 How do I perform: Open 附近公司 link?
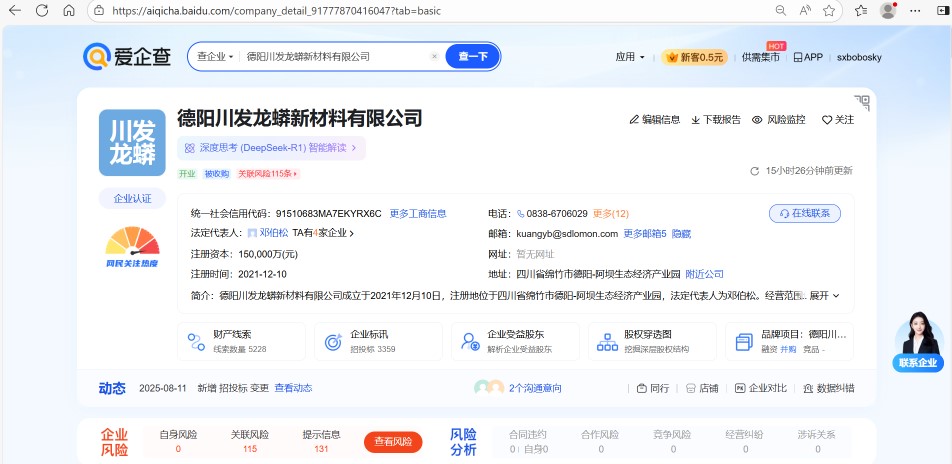pos(704,274)
